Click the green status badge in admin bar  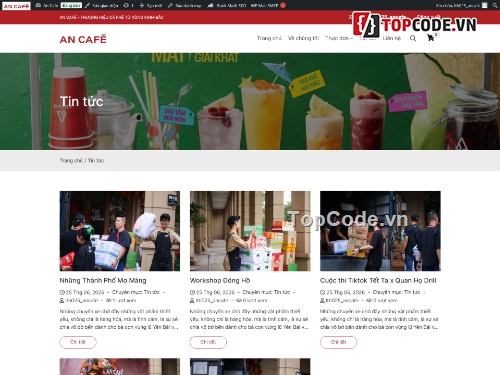click(x=71, y=5)
